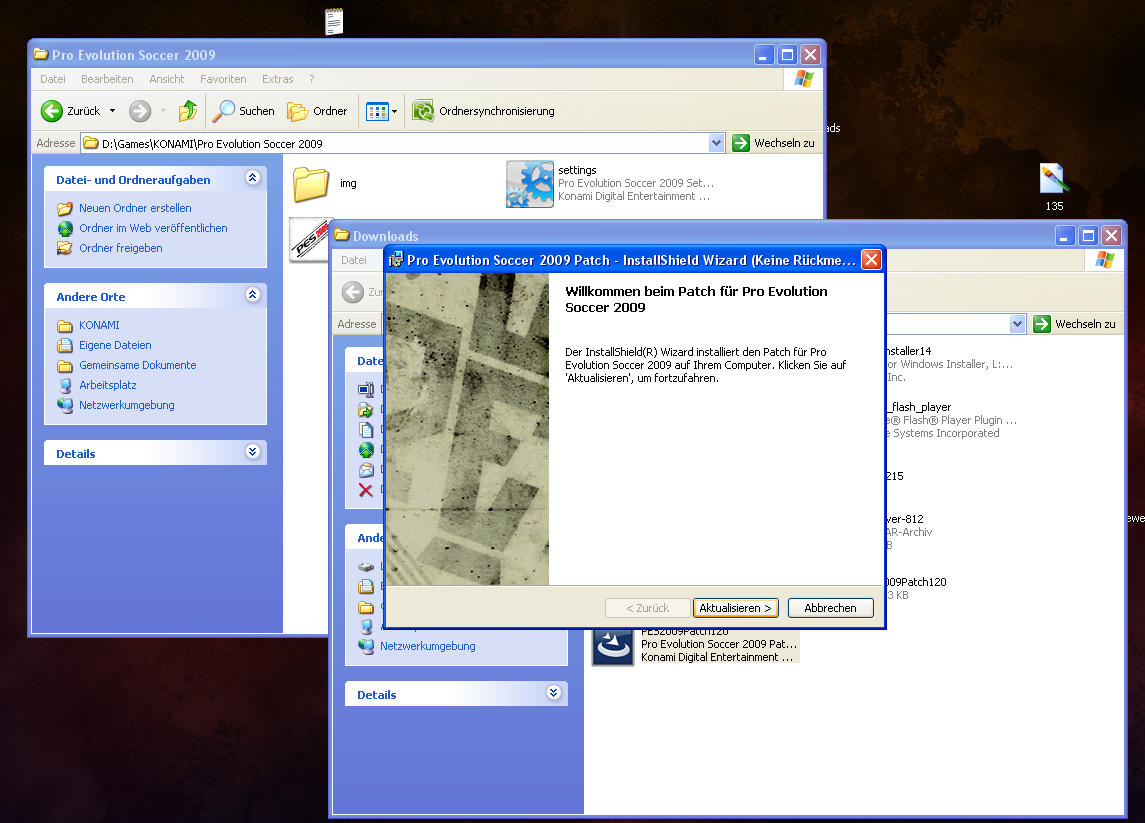Screen dimensions: 1145x823
Task: Open the ? help menu
Action: click(x=312, y=79)
